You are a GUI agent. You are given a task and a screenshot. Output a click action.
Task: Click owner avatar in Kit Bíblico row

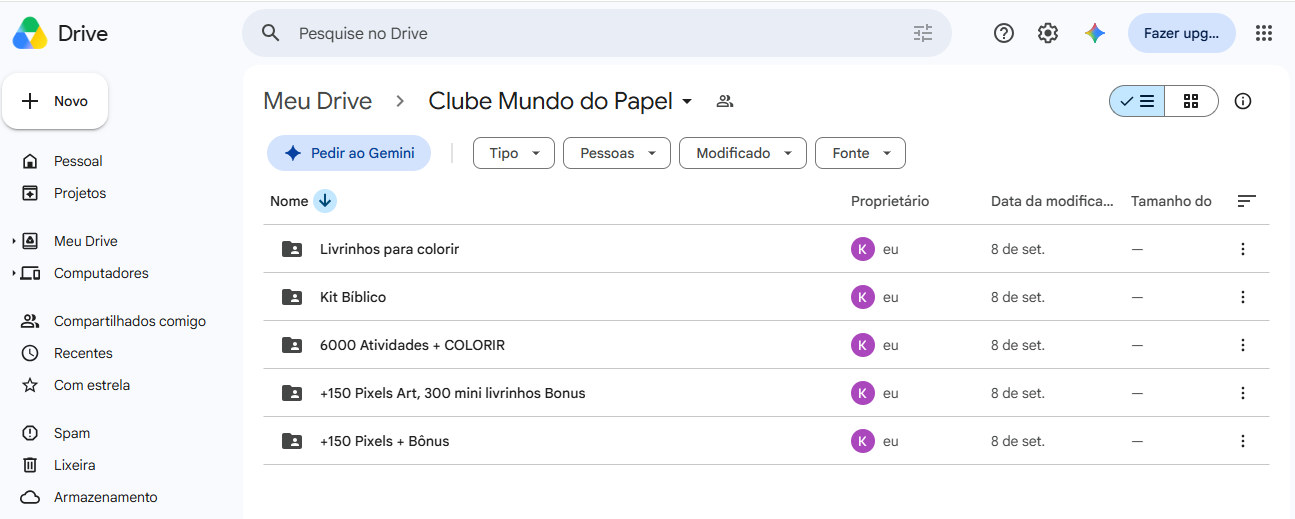click(x=863, y=297)
